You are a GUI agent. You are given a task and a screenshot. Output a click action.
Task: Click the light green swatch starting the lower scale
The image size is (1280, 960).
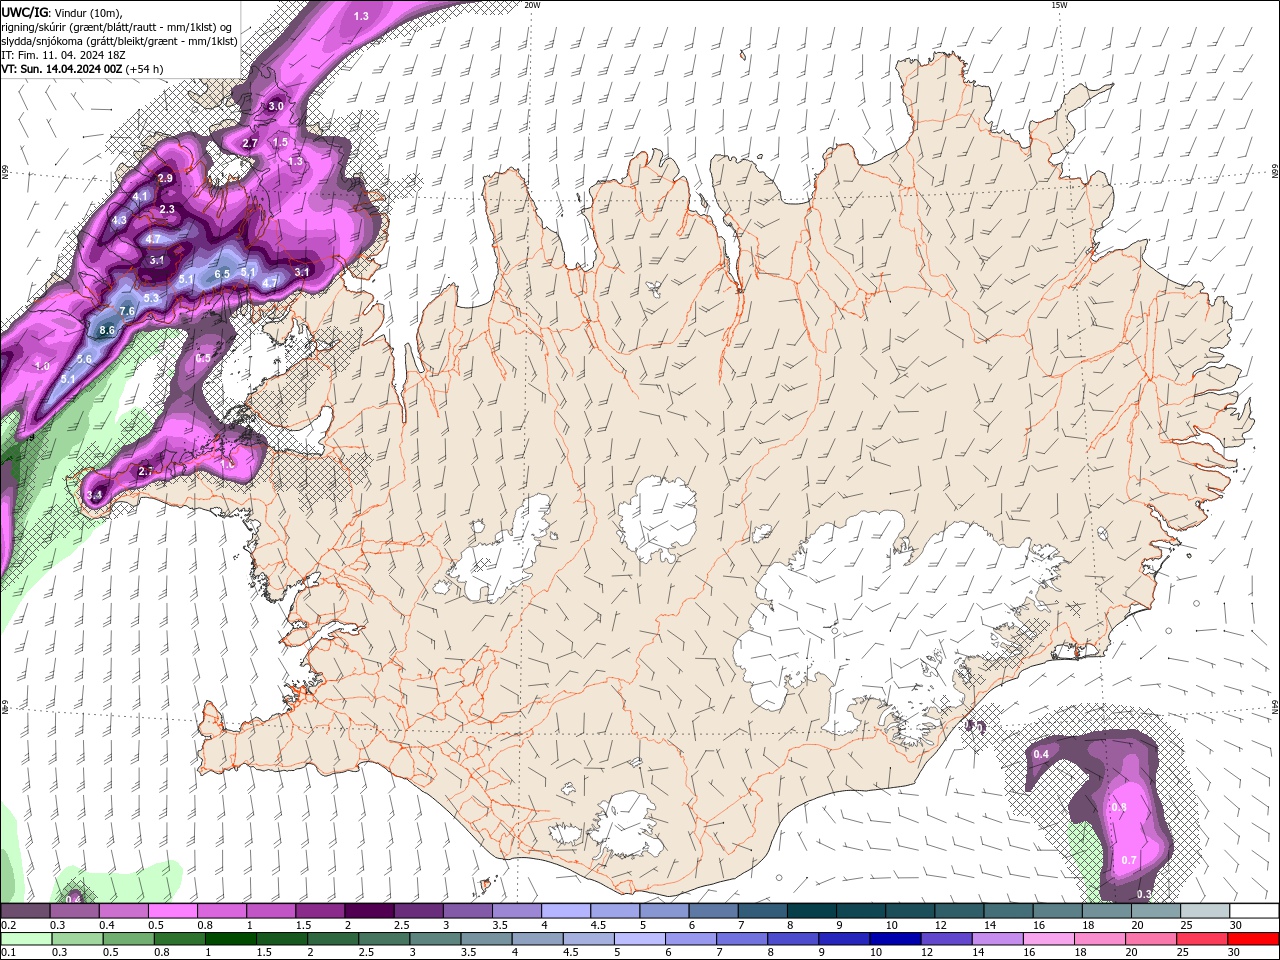coord(25,939)
